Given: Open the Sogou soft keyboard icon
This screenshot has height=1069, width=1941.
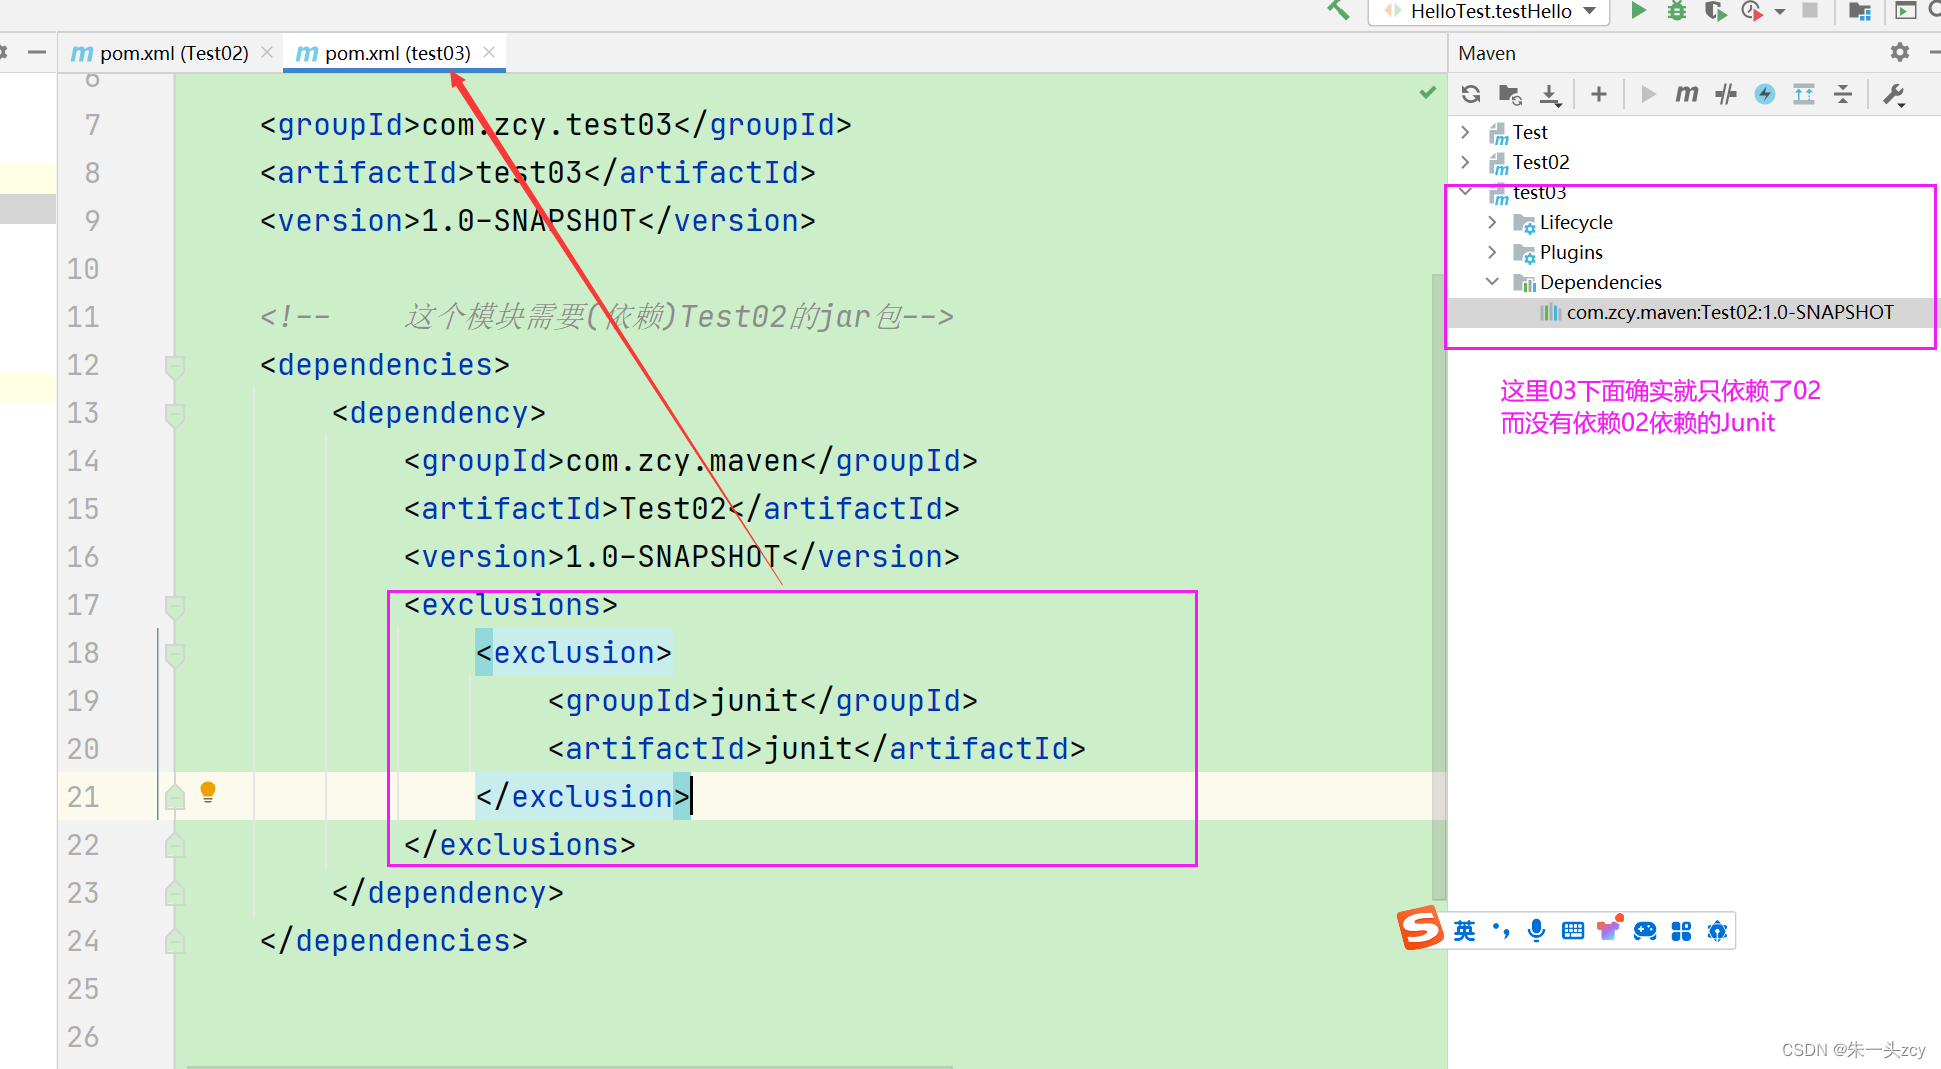Looking at the screenshot, I should tap(1573, 931).
